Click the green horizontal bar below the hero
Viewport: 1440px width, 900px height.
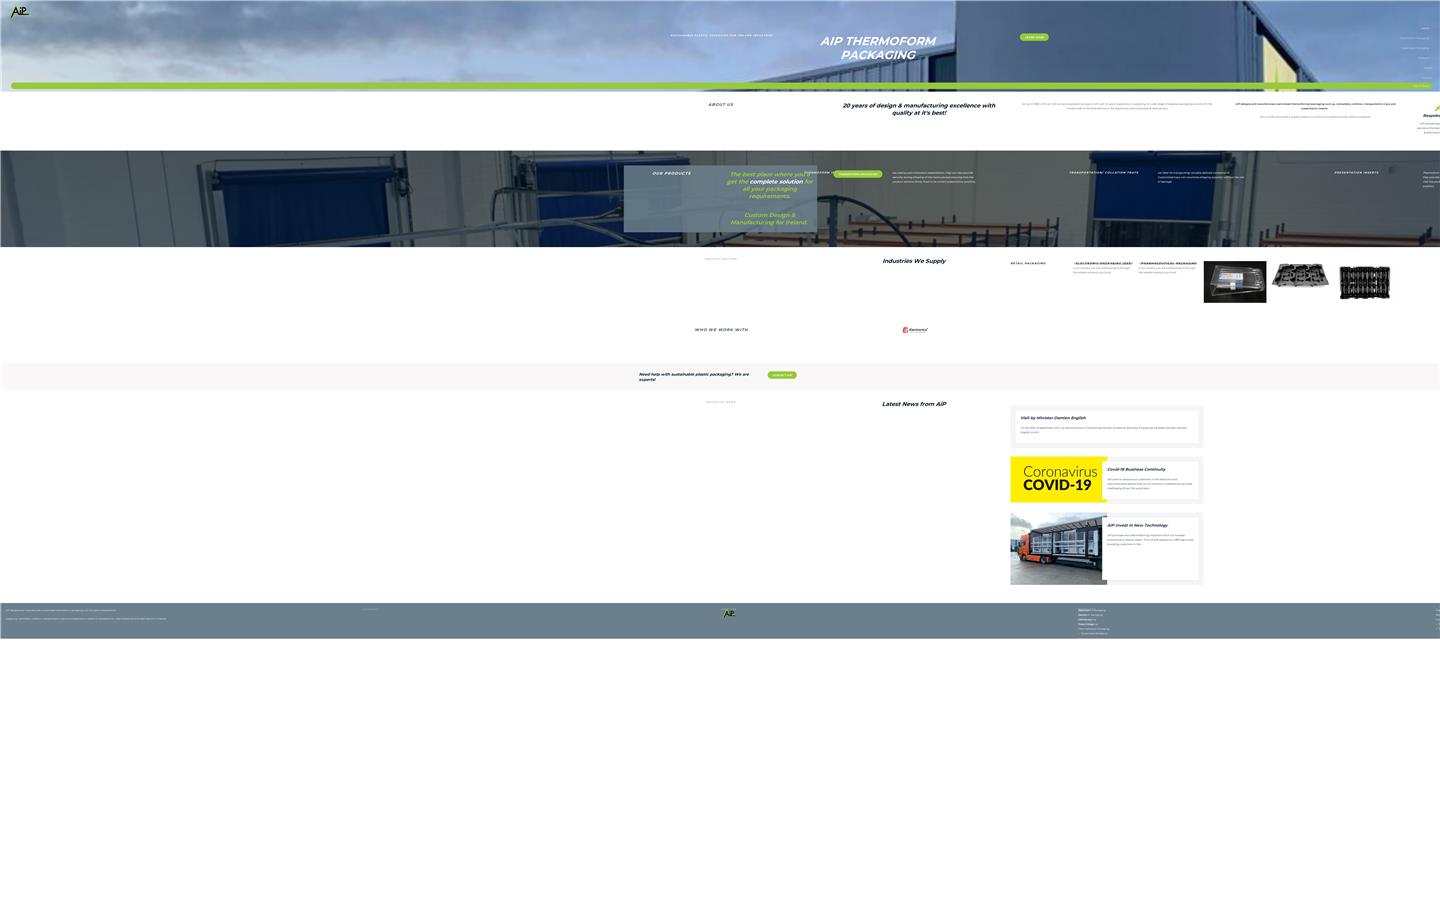(700, 86)
